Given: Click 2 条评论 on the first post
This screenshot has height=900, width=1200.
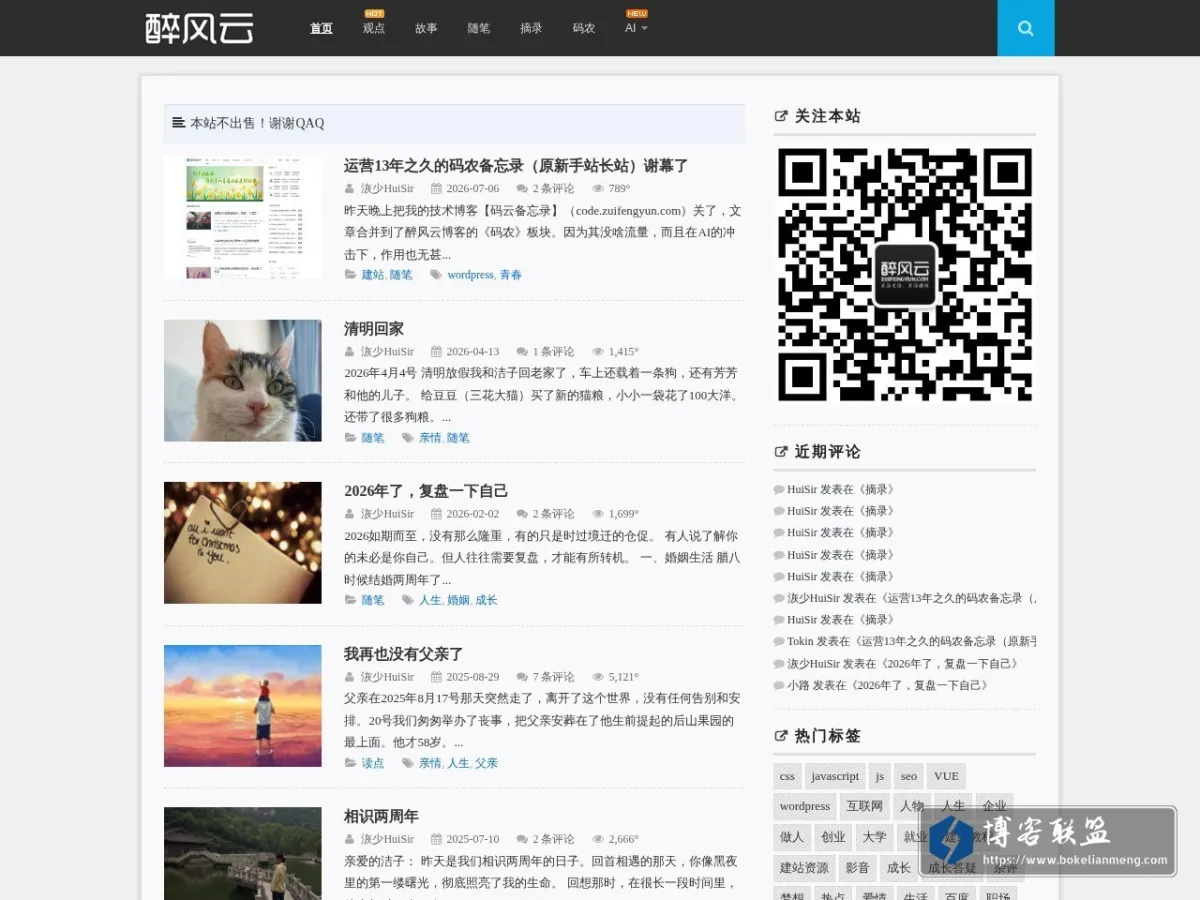Looking at the screenshot, I should click(x=554, y=189).
